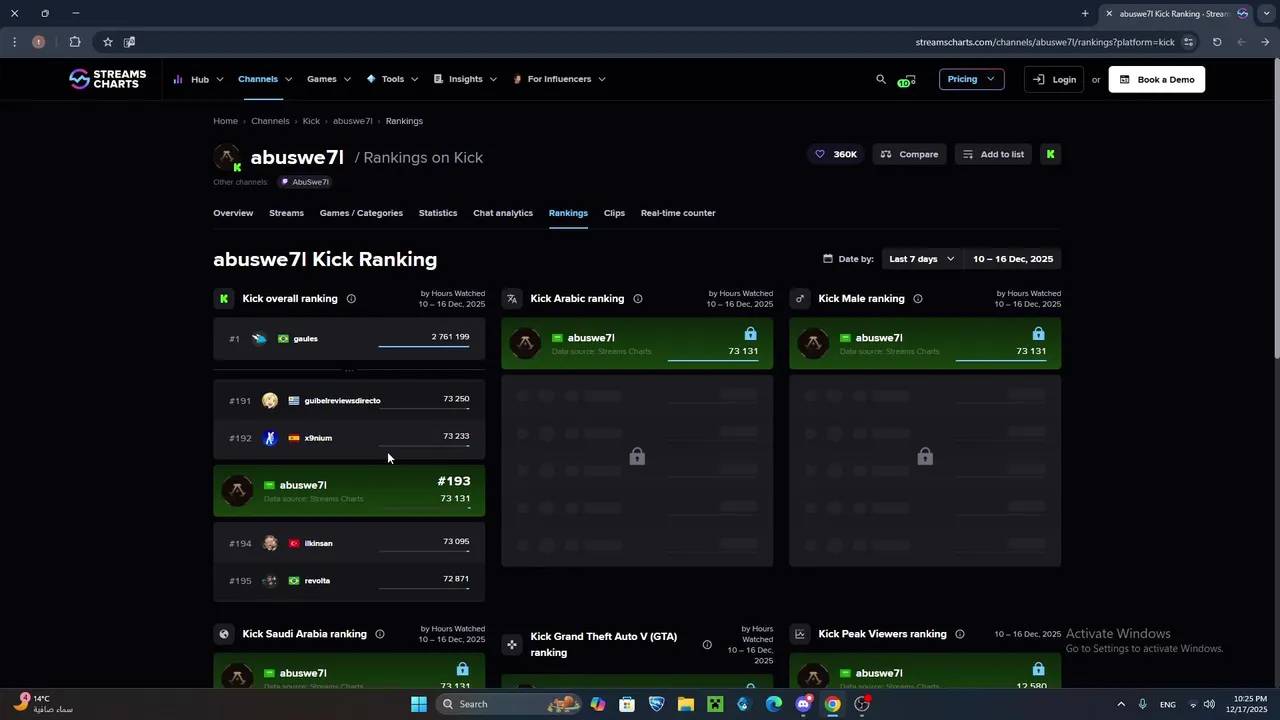Click the abuswe7l avatar in rank #193 row
The height and width of the screenshot is (720, 1280).
(x=237, y=491)
